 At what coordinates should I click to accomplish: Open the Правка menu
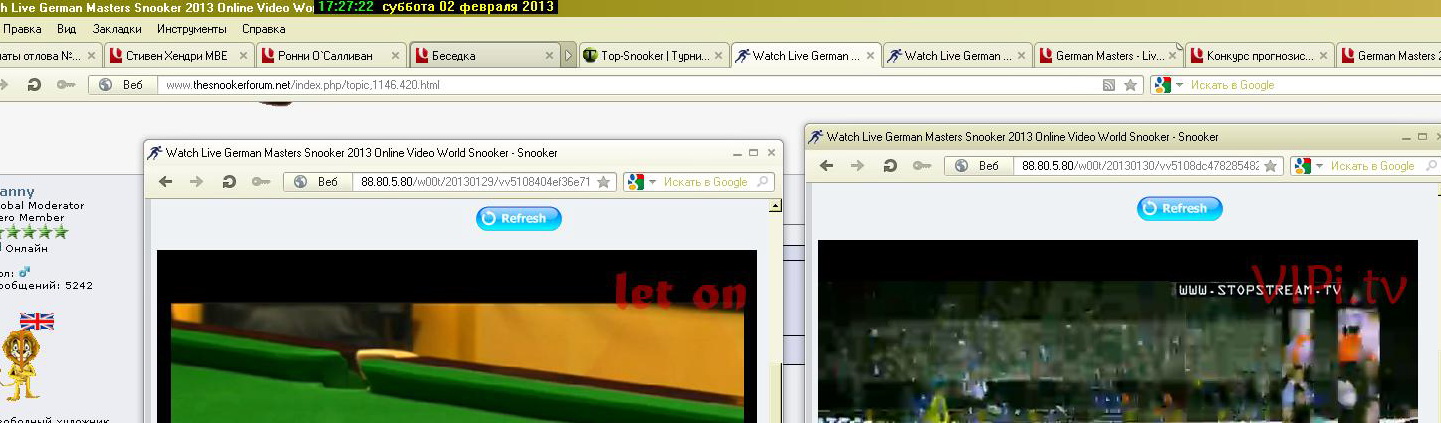(22, 29)
